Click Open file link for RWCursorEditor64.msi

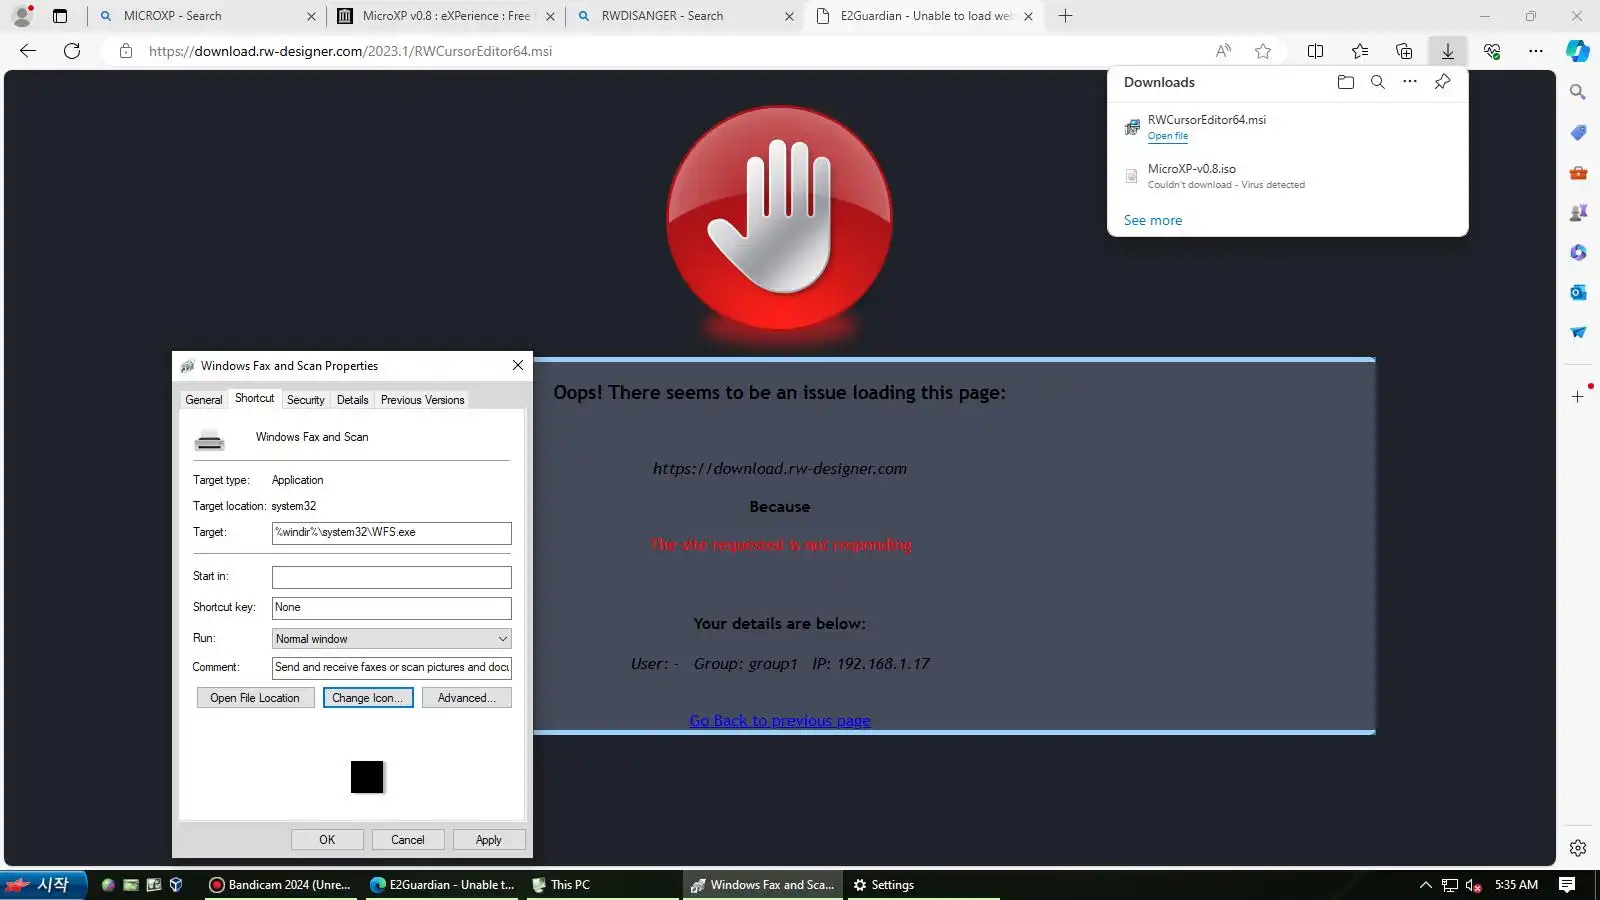tap(1168, 136)
